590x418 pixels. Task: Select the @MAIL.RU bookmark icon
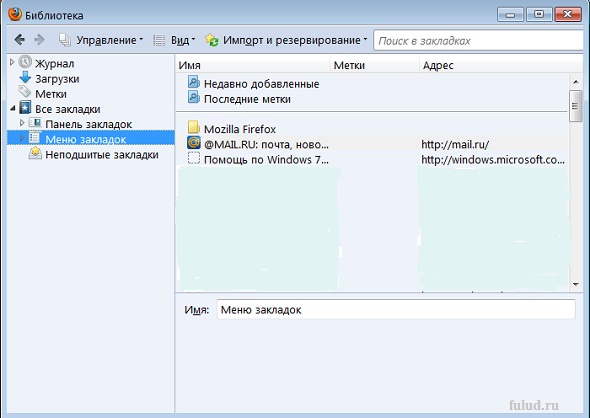pos(194,143)
